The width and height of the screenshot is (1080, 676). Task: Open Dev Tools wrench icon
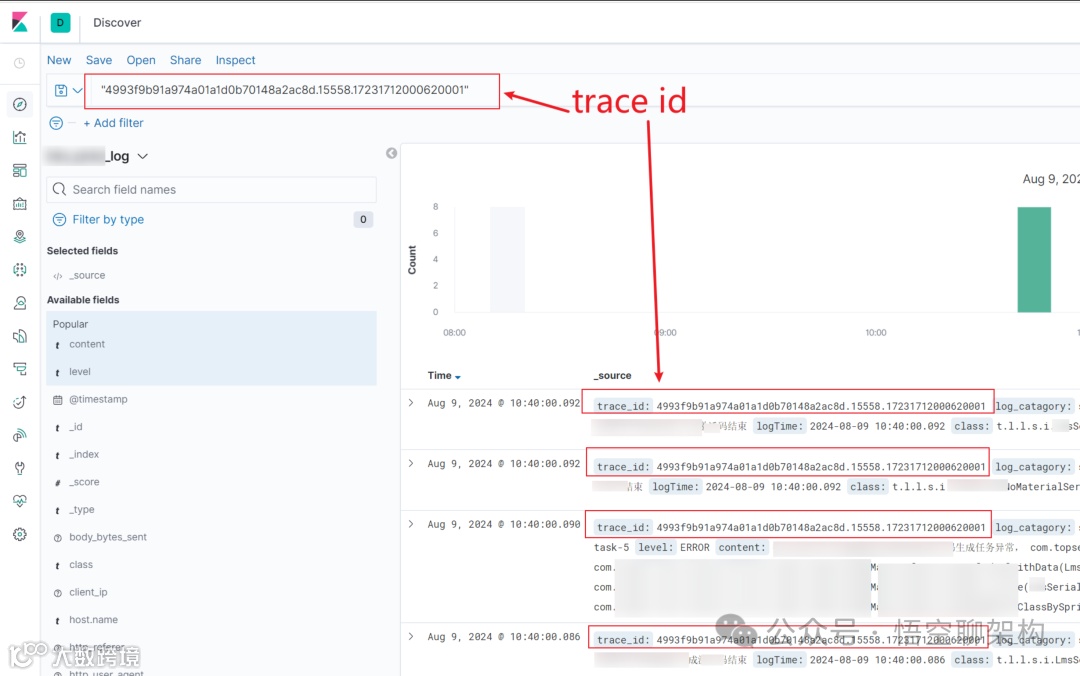coord(19,468)
